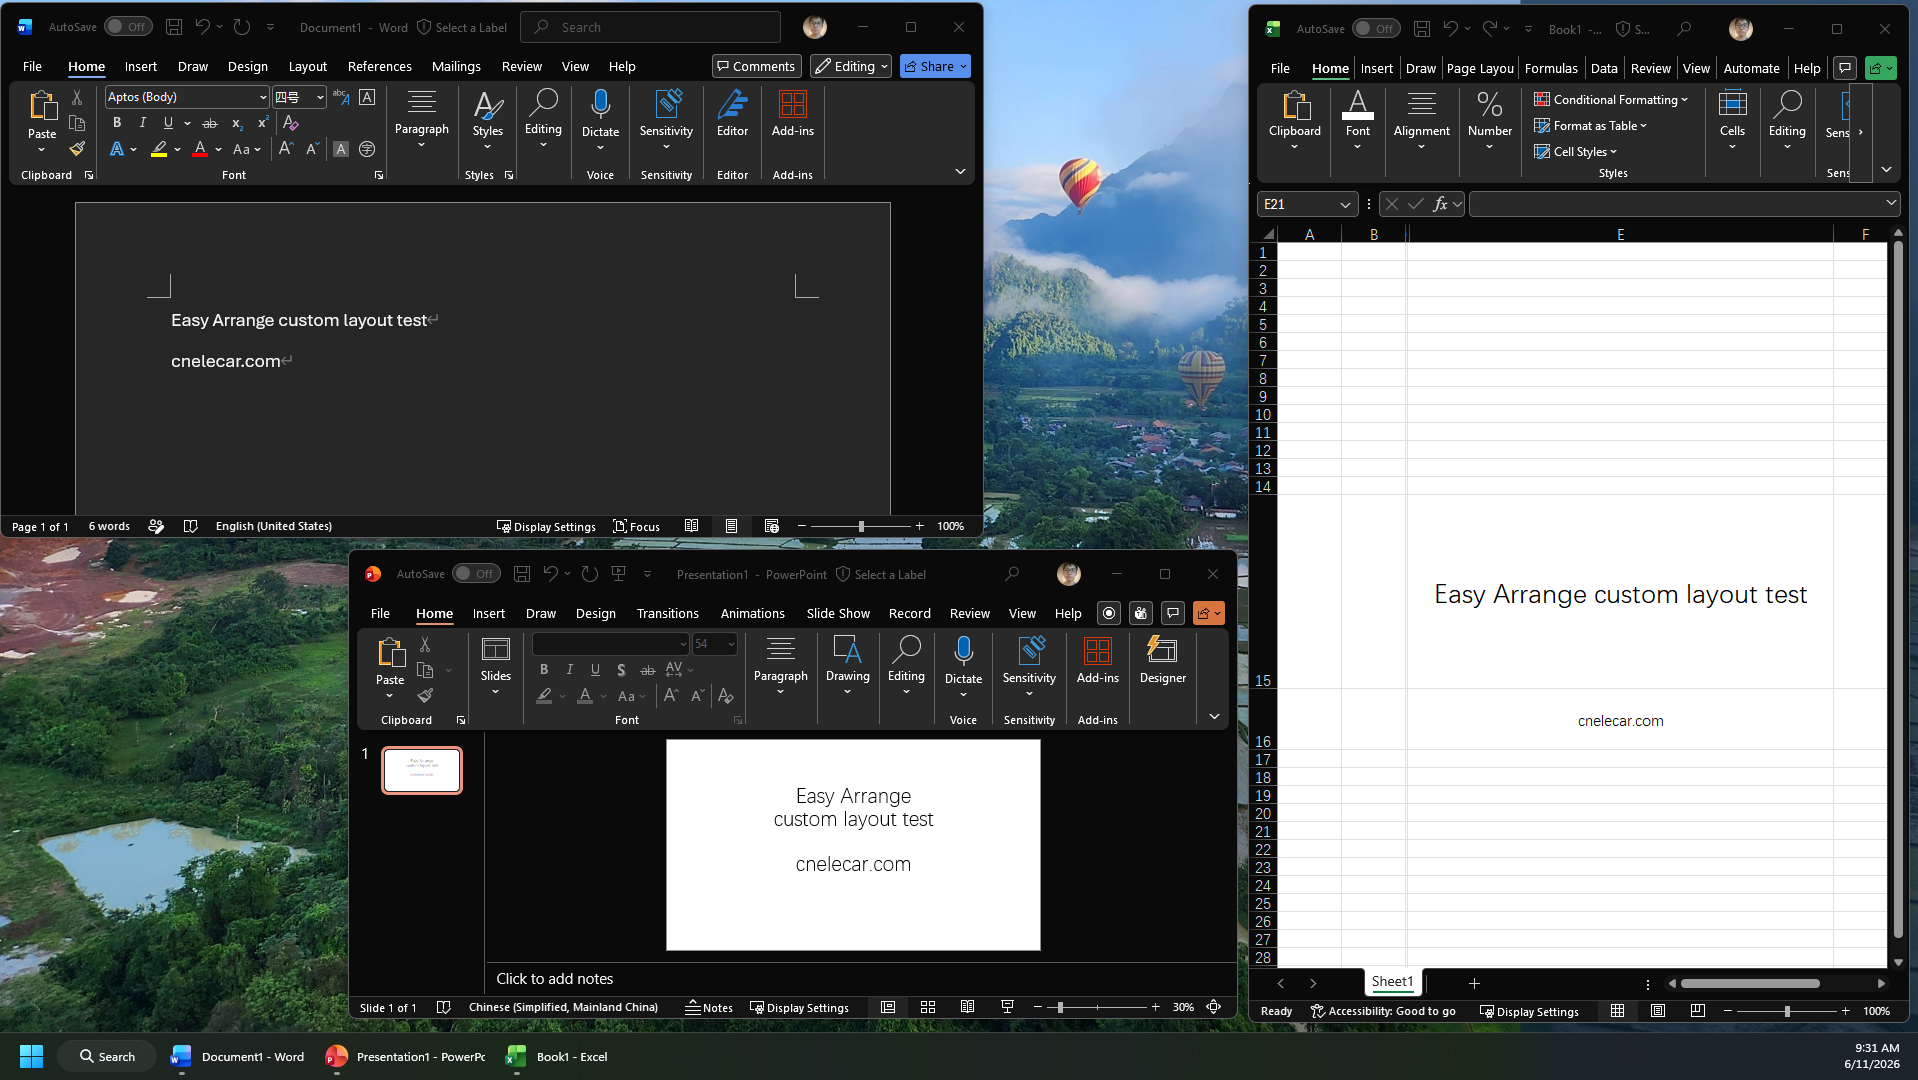Open Word font size dropdown
This screenshot has width=1918, height=1080.
coord(320,97)
